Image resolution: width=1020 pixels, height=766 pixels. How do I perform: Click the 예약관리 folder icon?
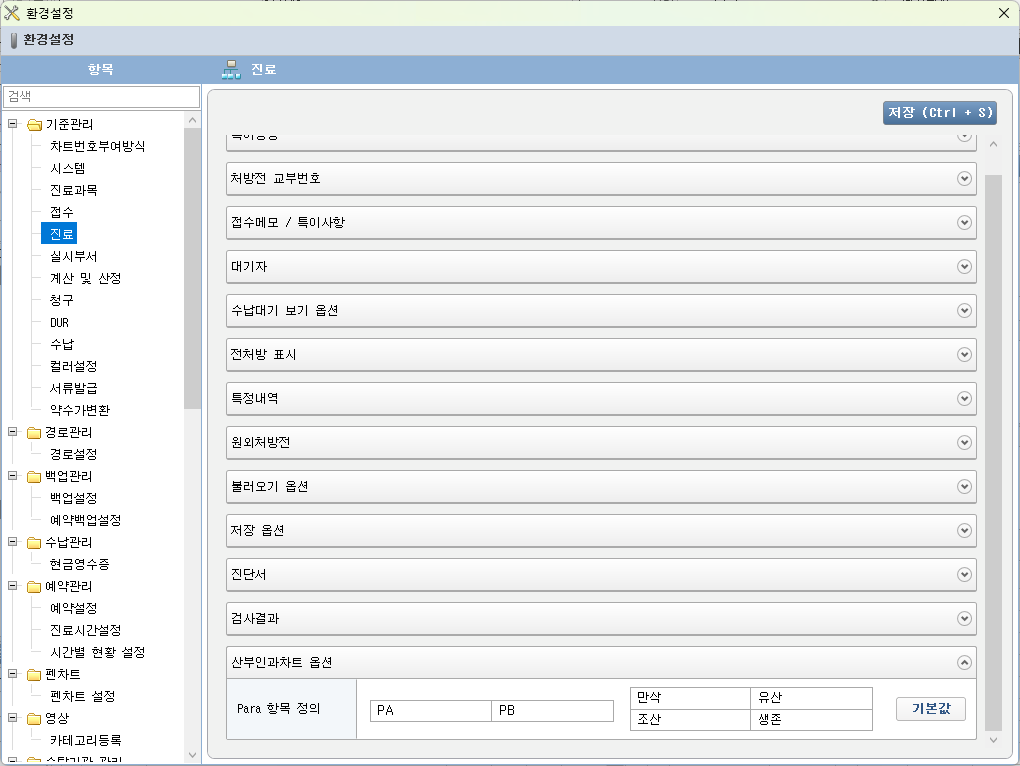coord(34,587)
